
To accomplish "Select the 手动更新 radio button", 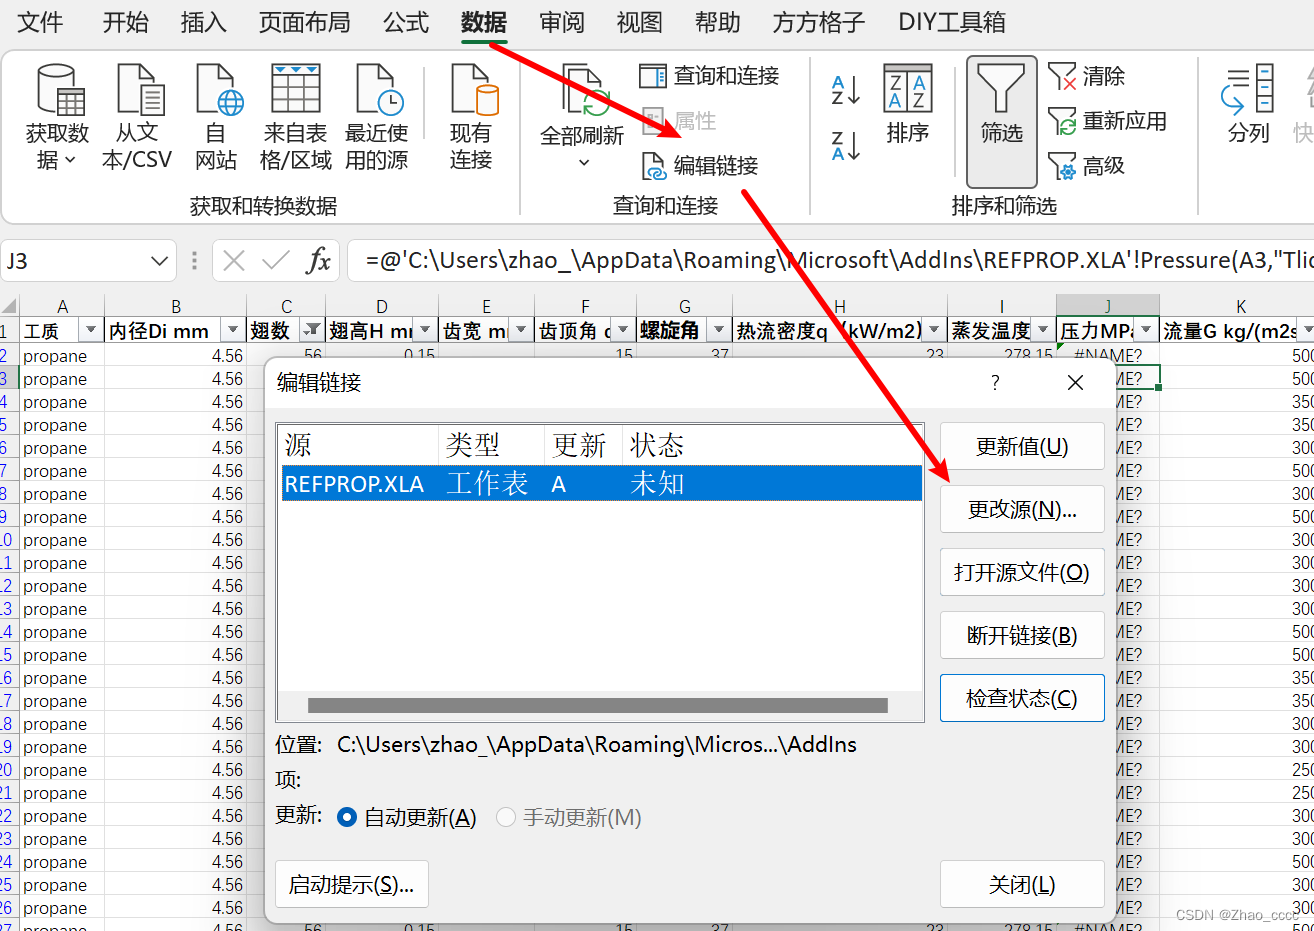I will (x=506, y=817).
